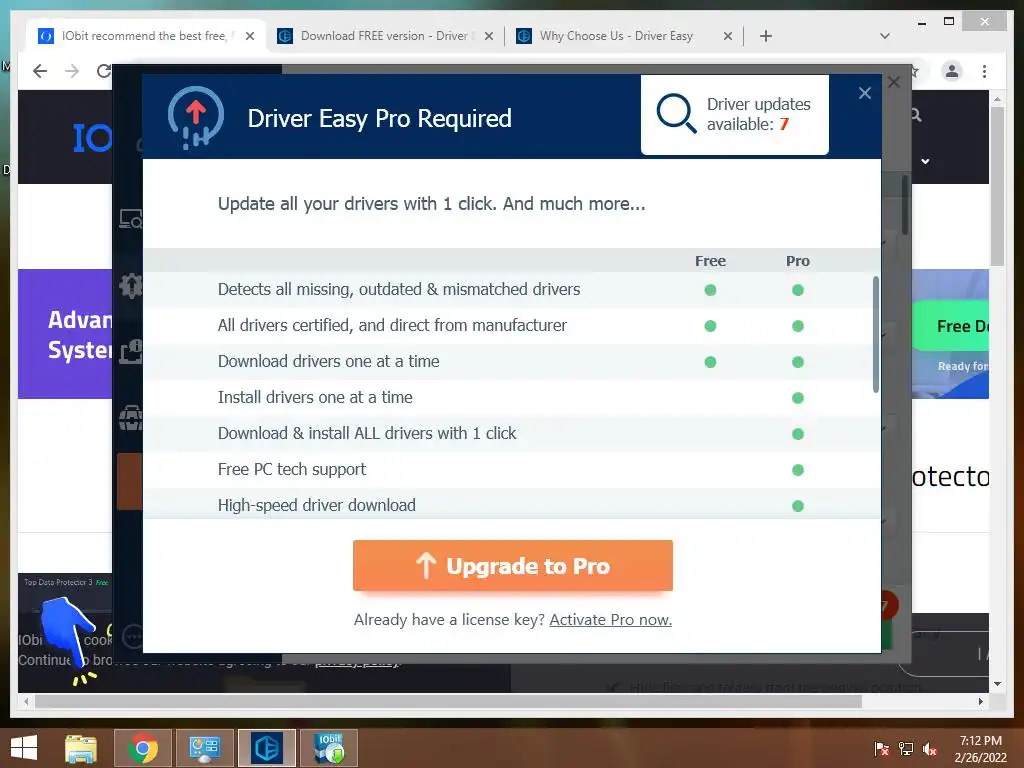
Task: Click the IObit logo on the webpage
Action: coord(91,138)
